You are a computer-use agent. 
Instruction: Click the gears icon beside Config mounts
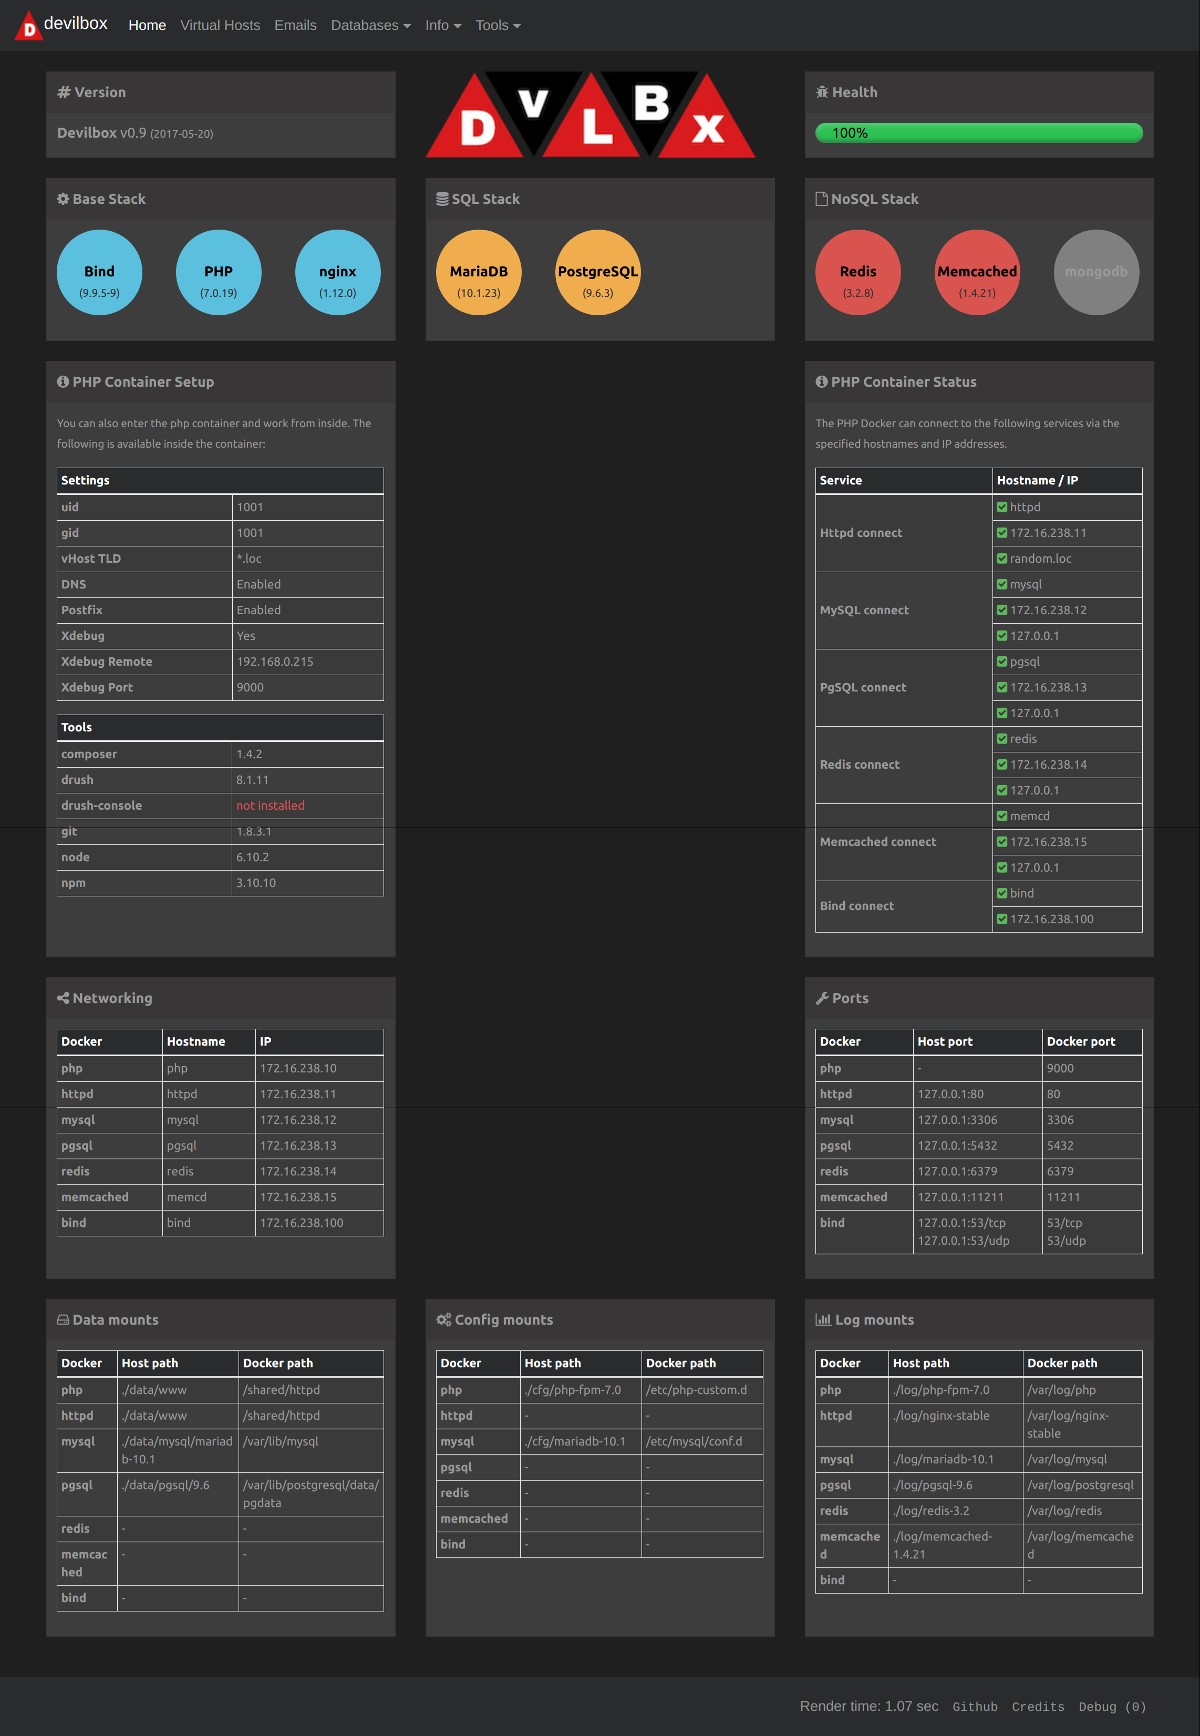click(444, 1320)
